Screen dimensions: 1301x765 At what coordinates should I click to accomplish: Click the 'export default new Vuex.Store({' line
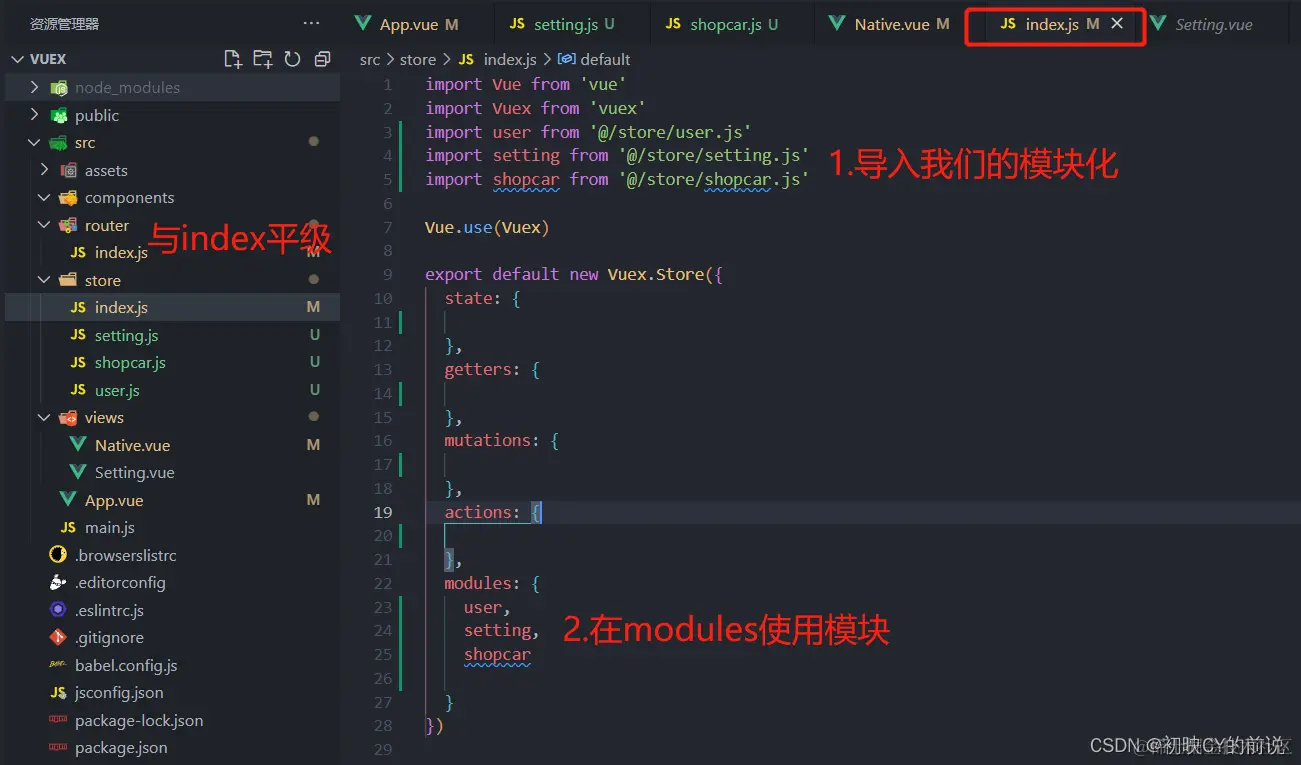[574, 274]
